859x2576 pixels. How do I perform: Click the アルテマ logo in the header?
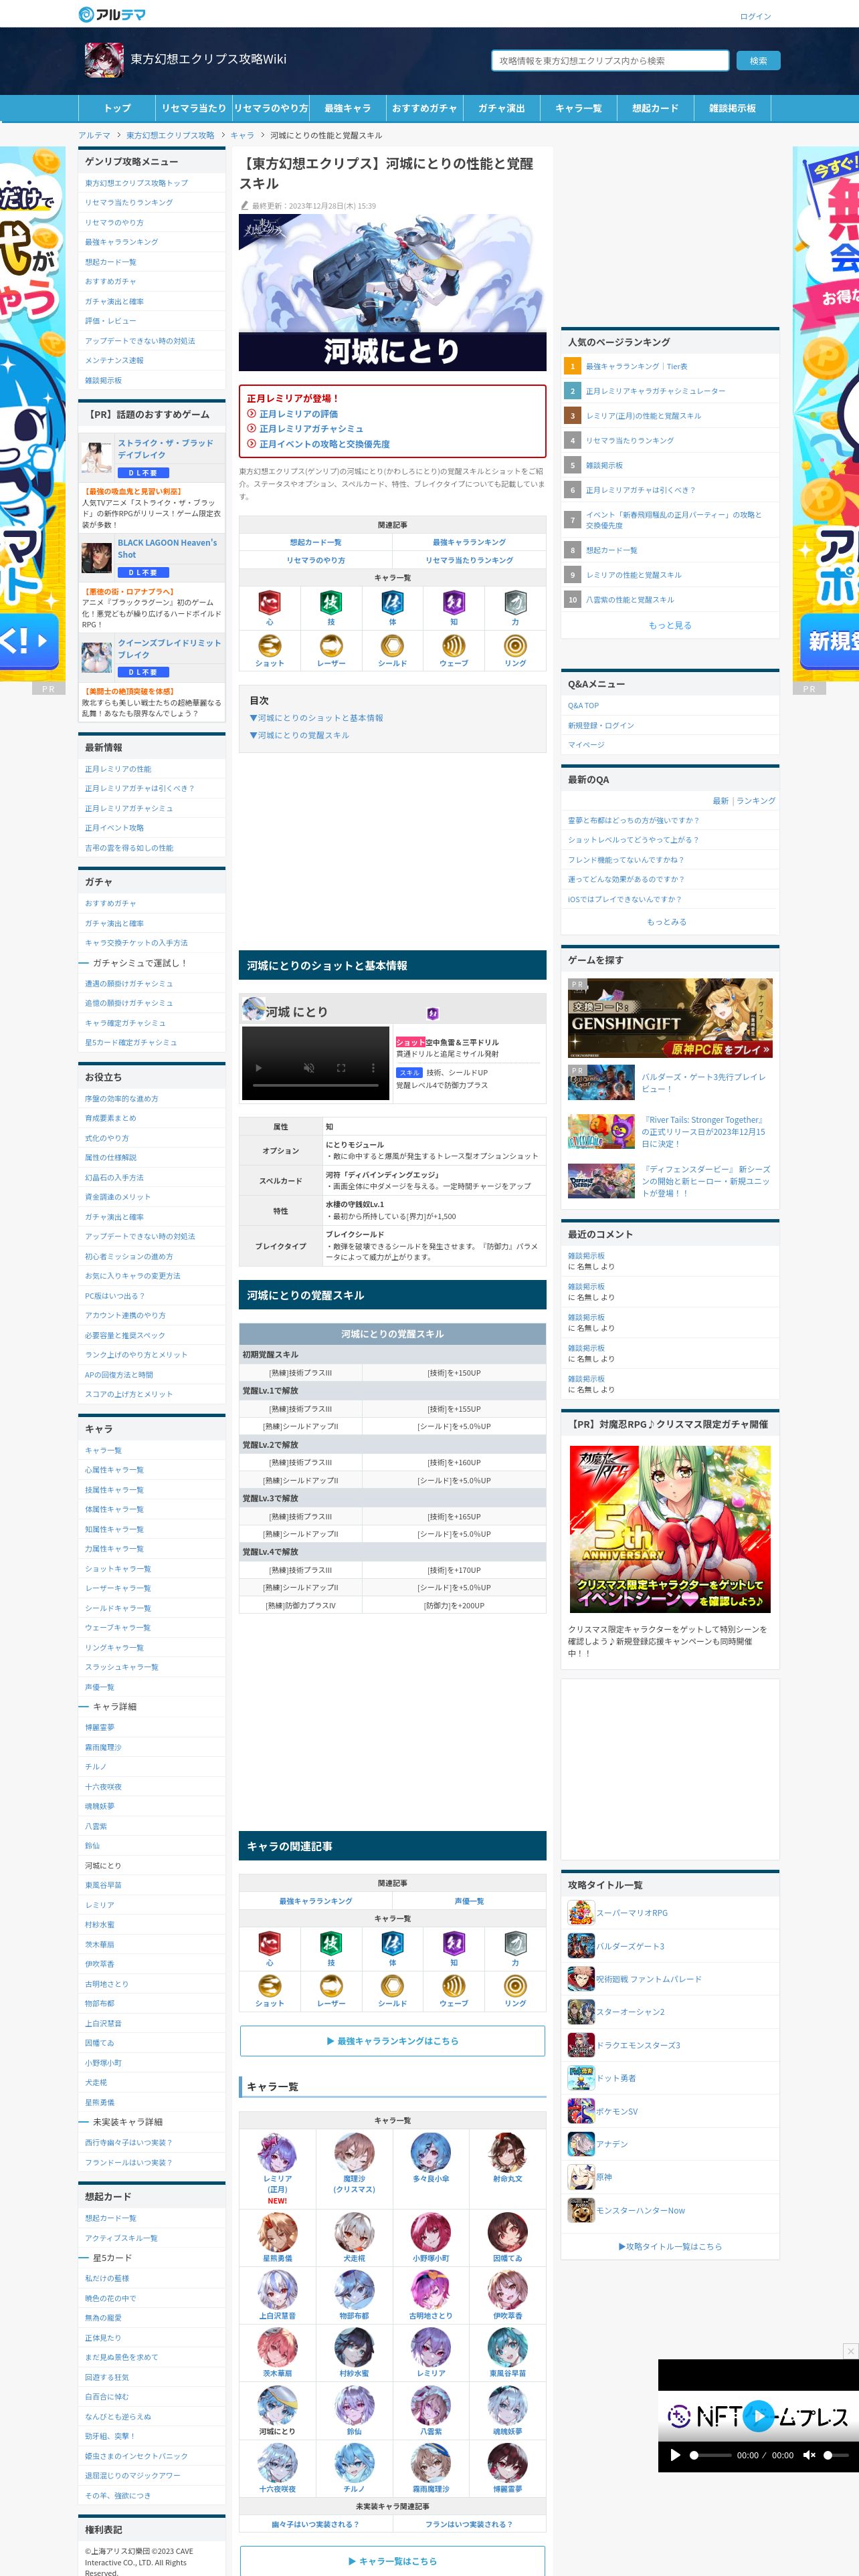pyautogui.click(x=112, y=14)
